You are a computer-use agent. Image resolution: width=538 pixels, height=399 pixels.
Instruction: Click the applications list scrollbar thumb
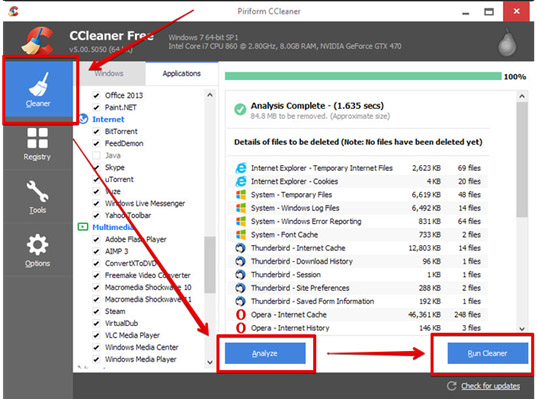210,265
